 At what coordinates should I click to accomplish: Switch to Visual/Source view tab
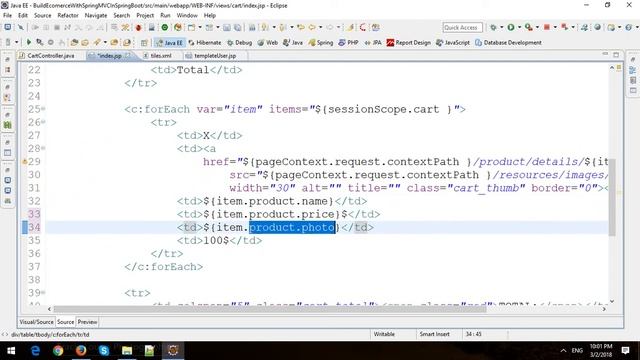pyautogui.click(x=36, y=322)
